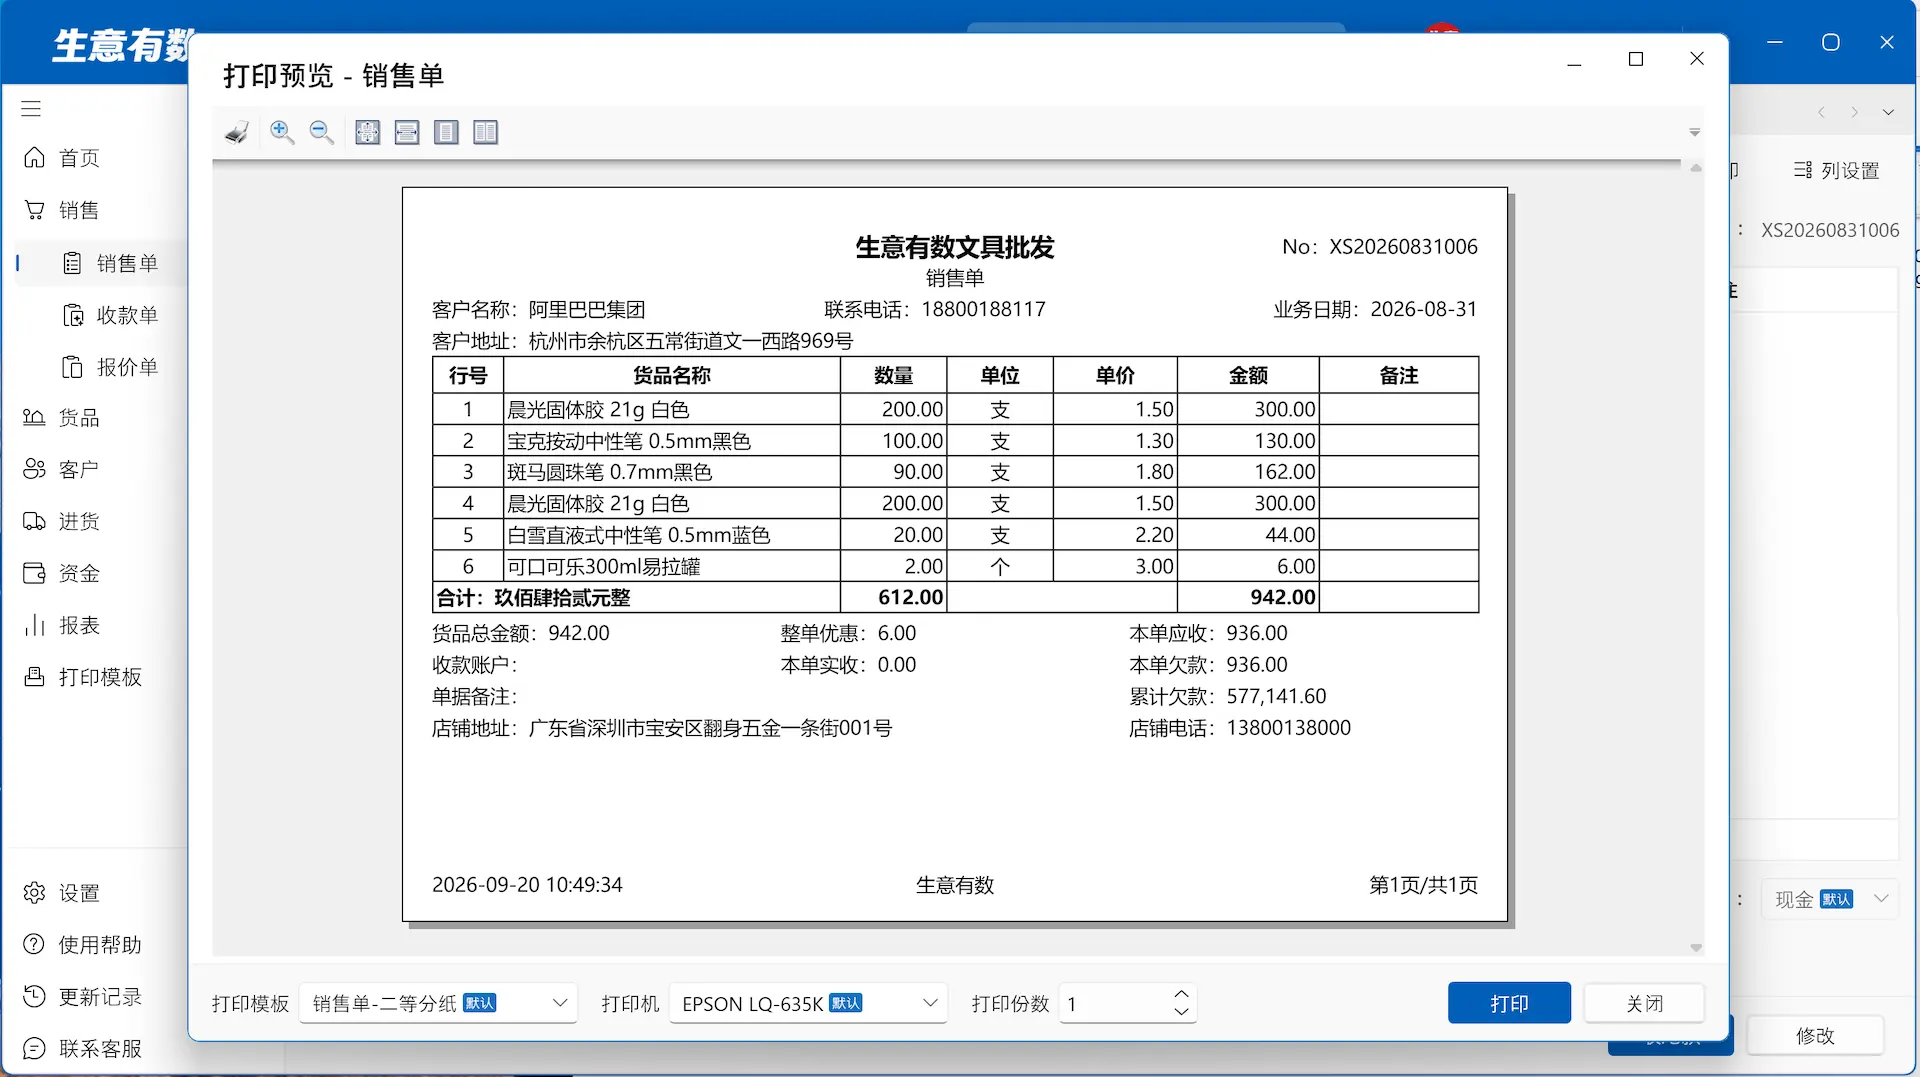Go to next tab arrow in main window
Viewport: 1920px width, 1077px height.
coord(1855,112)
